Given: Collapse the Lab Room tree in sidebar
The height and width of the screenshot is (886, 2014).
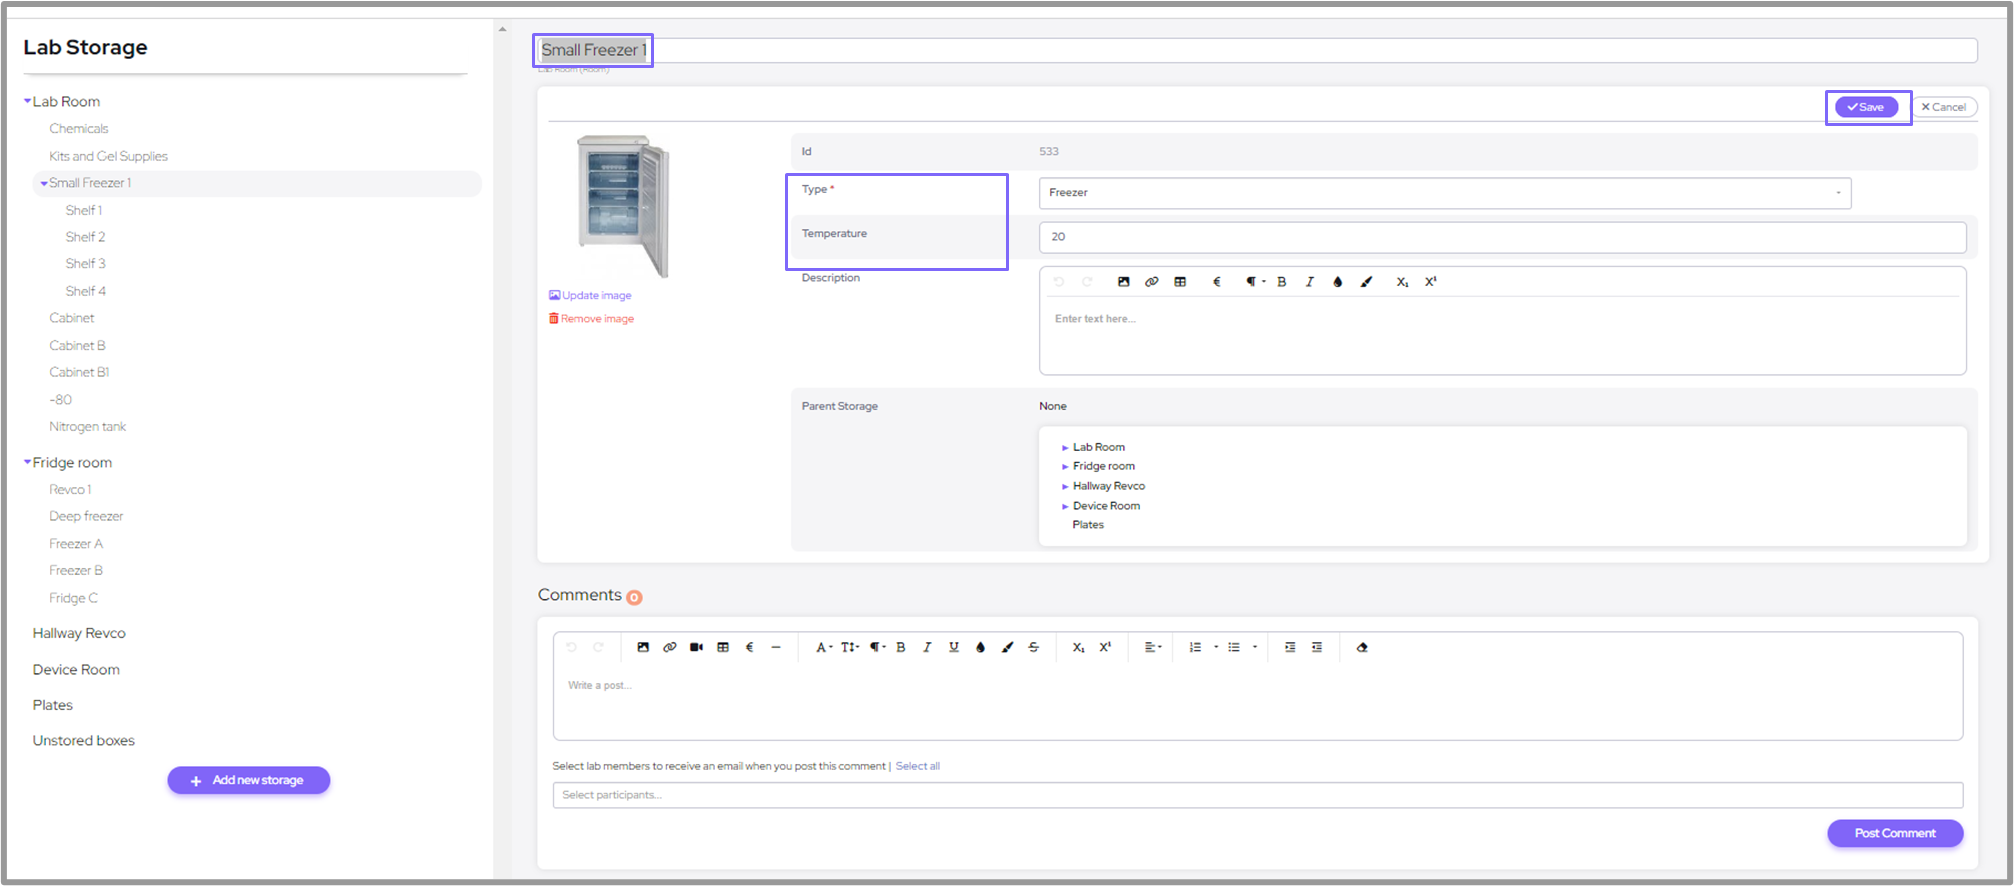Looking at the screenshot, I should click(28, 101).
